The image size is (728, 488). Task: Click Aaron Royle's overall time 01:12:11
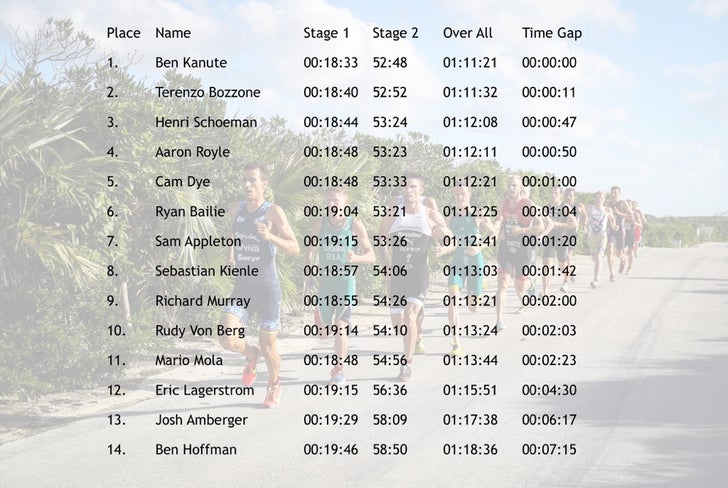[470, 152]
